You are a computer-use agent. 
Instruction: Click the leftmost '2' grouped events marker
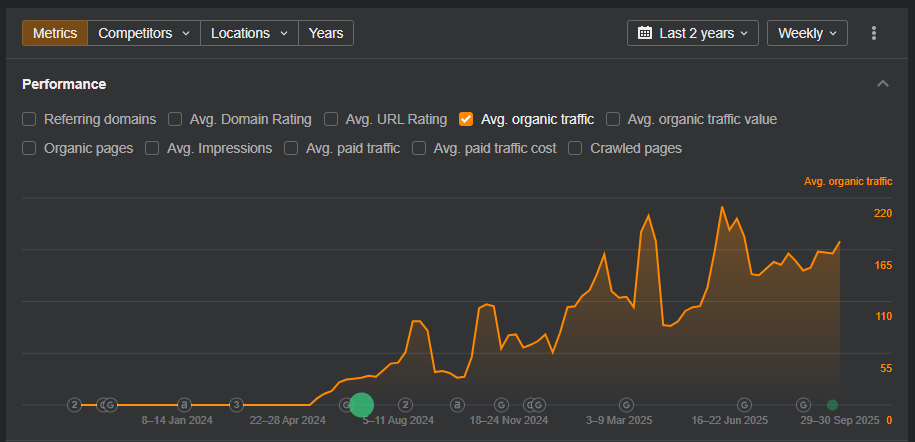pos(74,405)
